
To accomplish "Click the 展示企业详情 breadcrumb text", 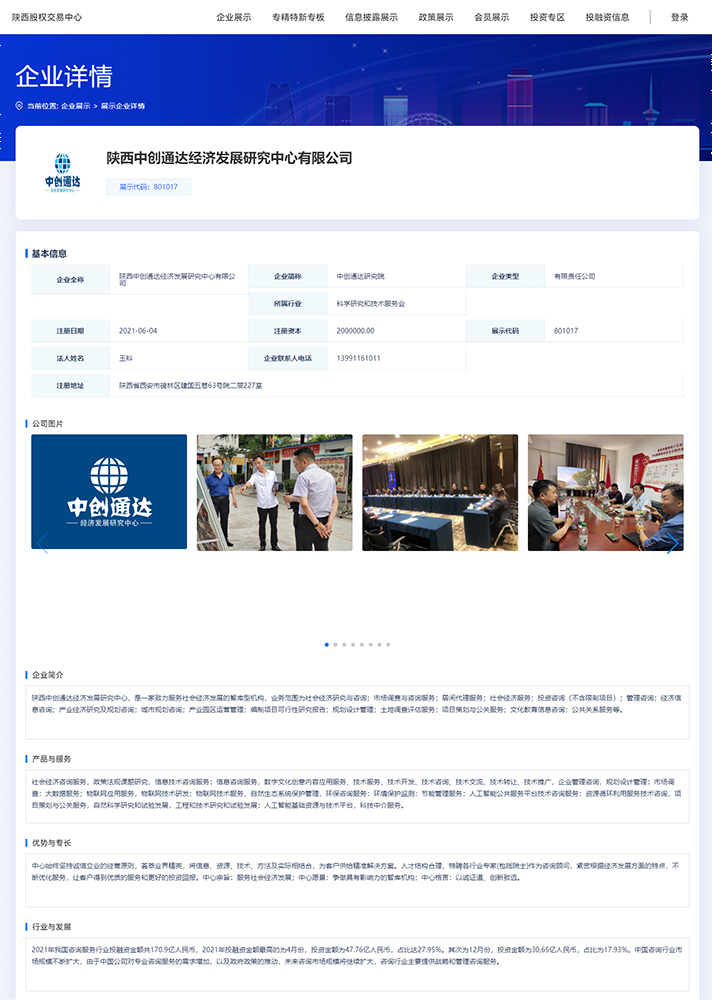I will tap(122, 106).
